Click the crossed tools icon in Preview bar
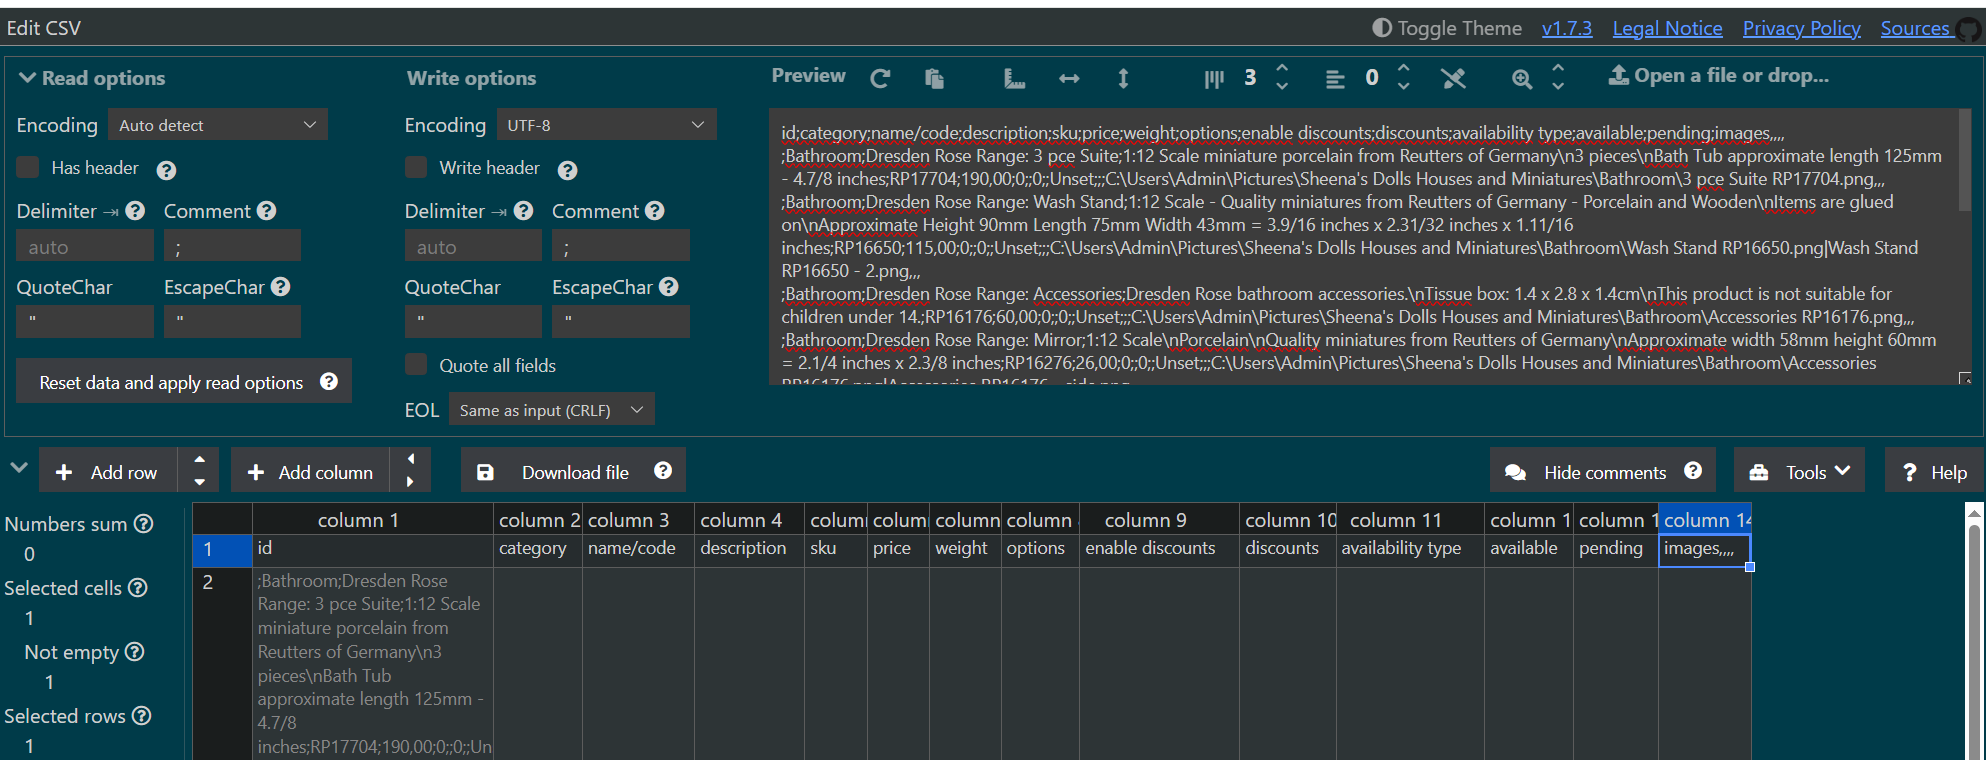This screenshot has width=1986, height=760. tap(1453, 78)
